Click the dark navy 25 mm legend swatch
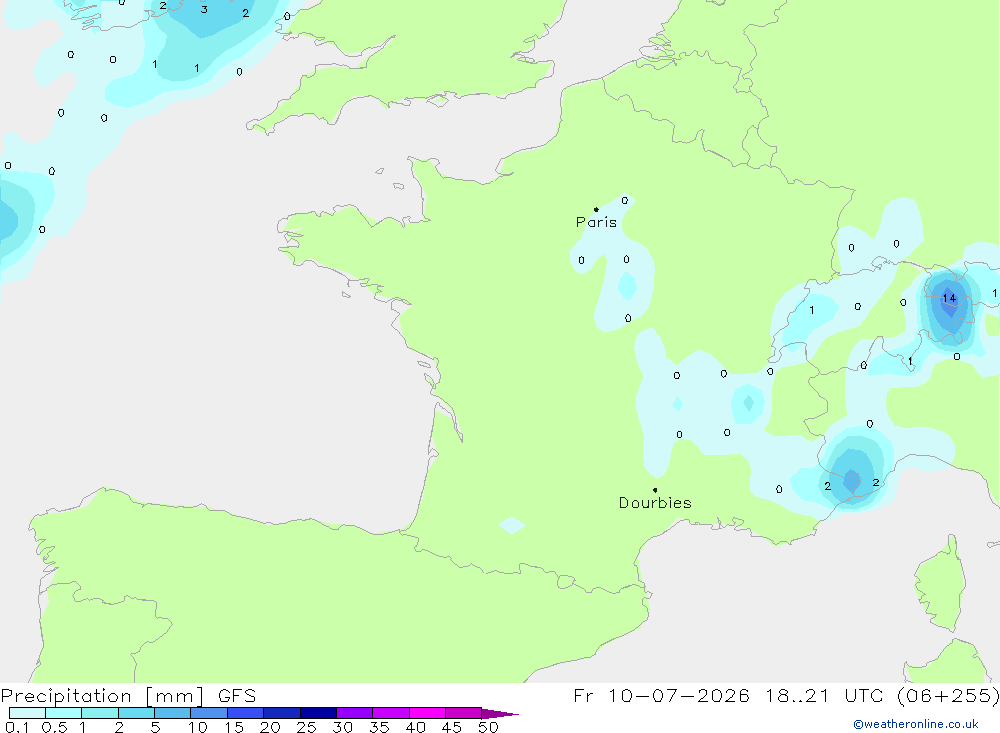Image resolution: width=1000 pixels, height=733 pixels. (318, 713)
